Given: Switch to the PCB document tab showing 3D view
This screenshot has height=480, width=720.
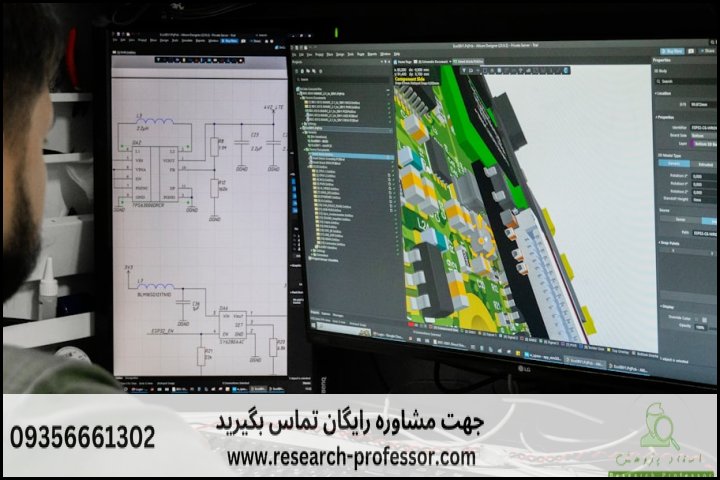Looking at the screenshot, I should click(468, 62).
